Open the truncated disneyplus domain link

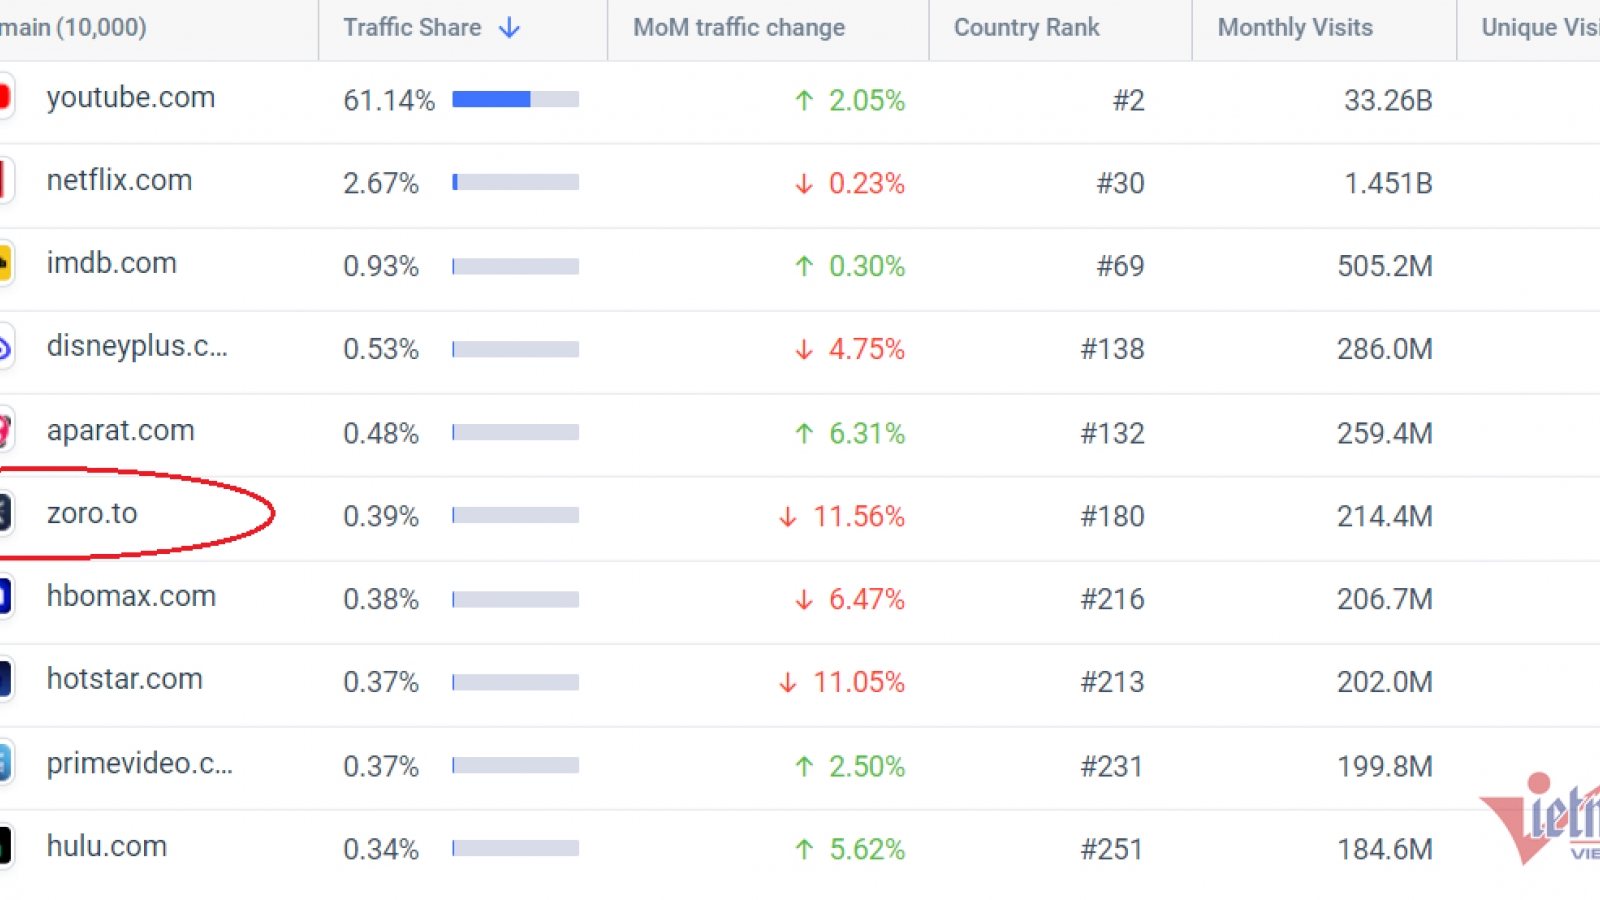click(x=137, y=346)
